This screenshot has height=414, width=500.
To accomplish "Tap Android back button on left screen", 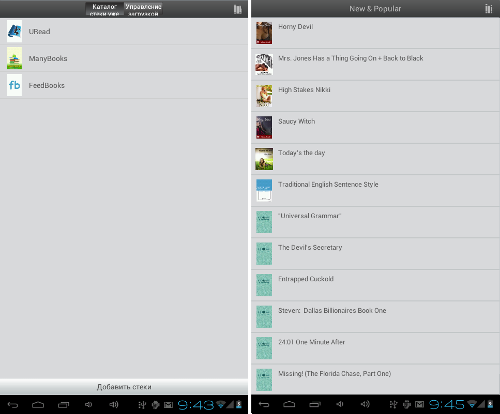I will (x=13, y=405).
